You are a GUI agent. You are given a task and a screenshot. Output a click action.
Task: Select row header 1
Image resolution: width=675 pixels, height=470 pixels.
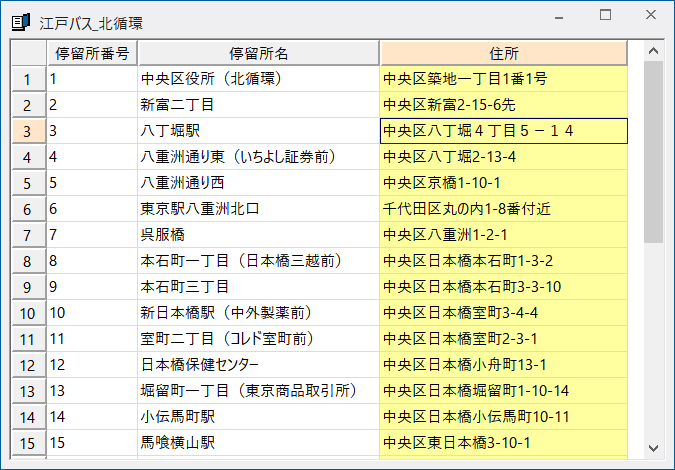28,78
